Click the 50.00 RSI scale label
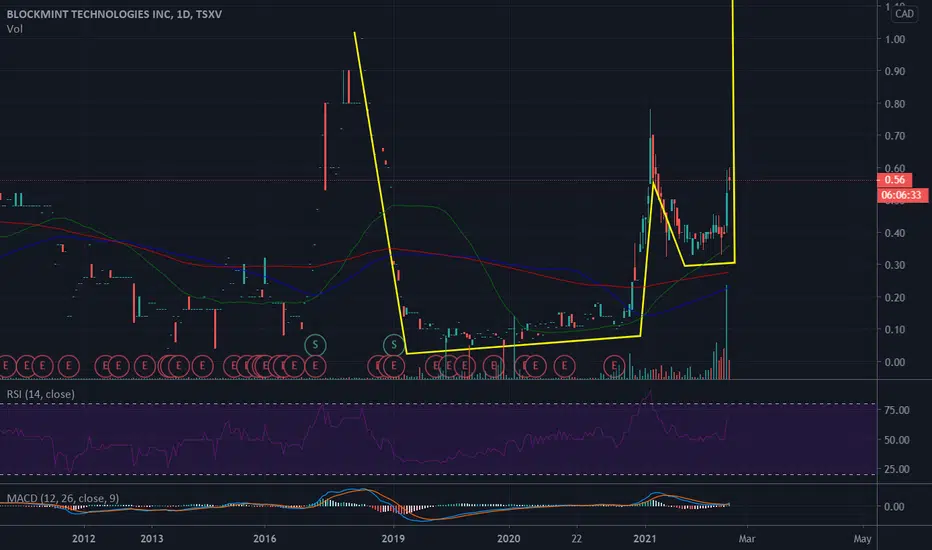The height and width of the screenshot is (550, 932). 896,440
